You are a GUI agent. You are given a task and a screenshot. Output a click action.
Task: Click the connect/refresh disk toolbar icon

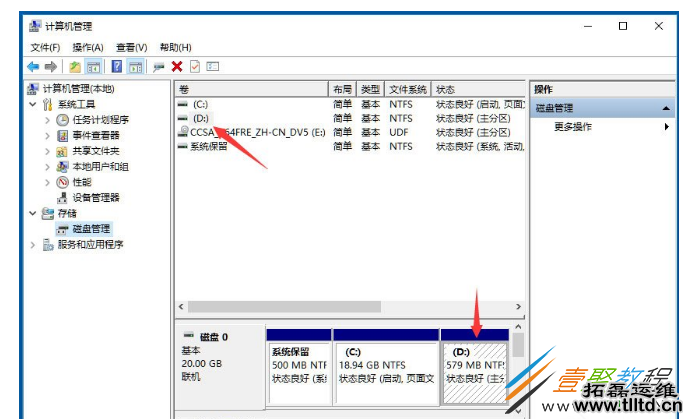point(159,67)
